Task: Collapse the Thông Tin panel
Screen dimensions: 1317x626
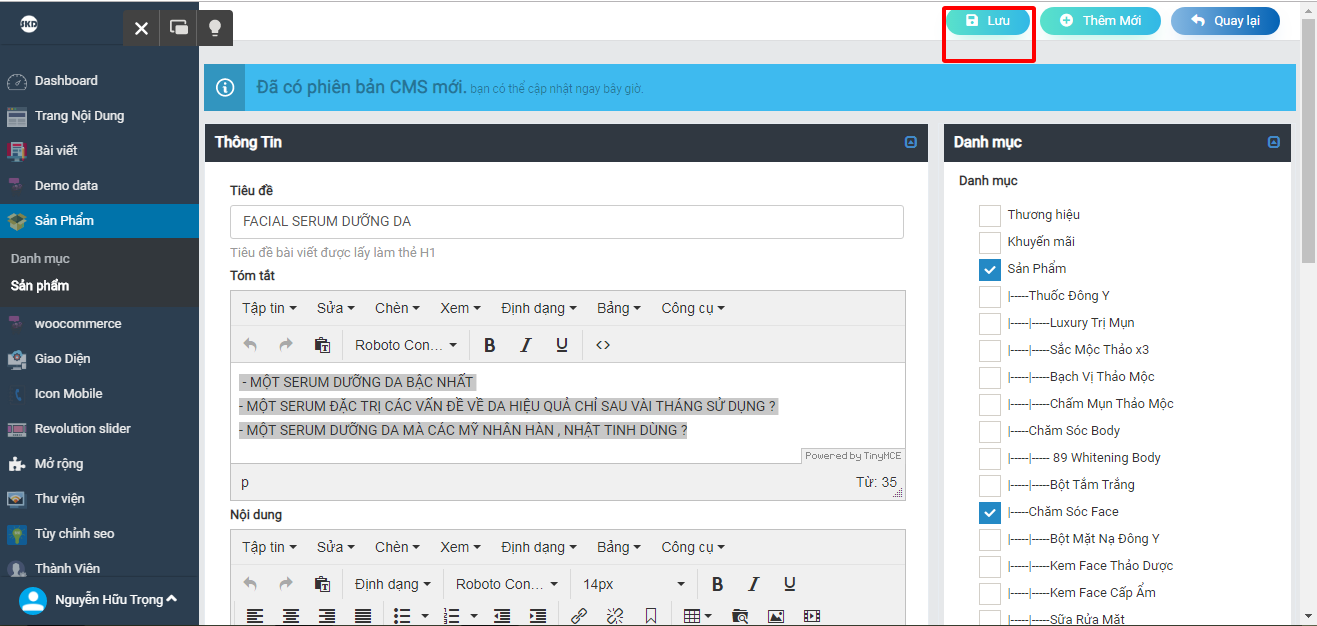Action: click(x=910, y=142)
